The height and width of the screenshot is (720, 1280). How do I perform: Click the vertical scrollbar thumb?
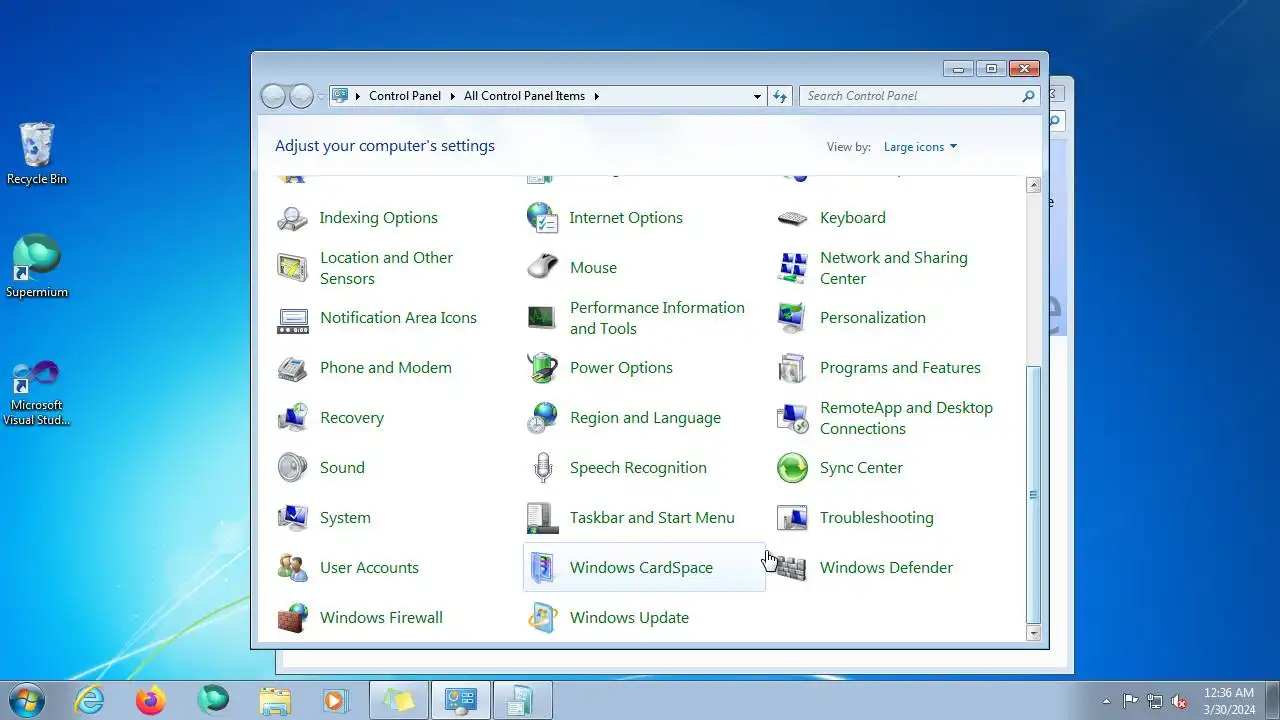[1034, 494]
